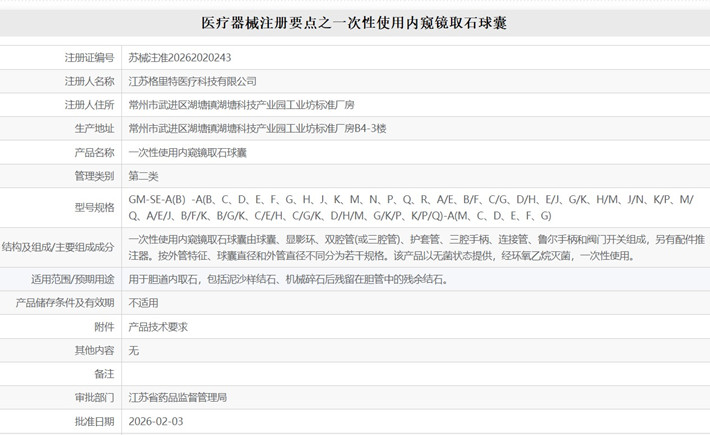Select the 附件 label
The image size is (710, 435).
[x=104, y=327]
